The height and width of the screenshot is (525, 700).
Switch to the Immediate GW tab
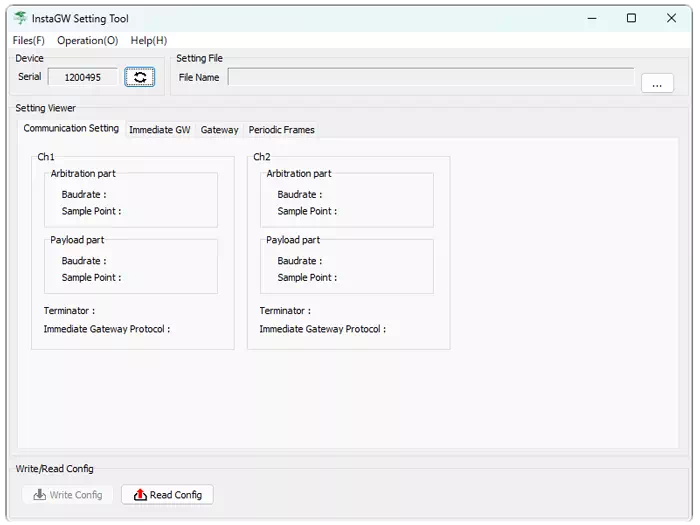click(159, 130)
